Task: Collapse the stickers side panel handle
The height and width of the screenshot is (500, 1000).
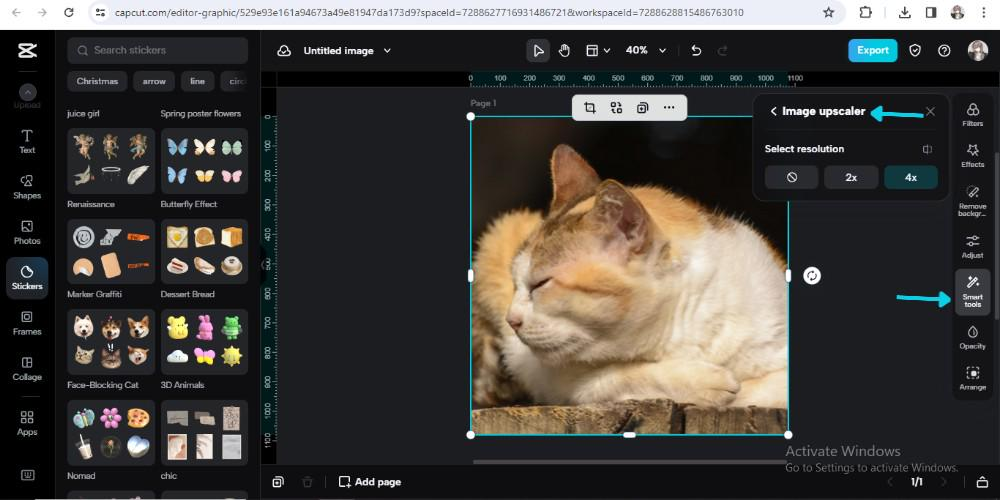Action: 263,265
